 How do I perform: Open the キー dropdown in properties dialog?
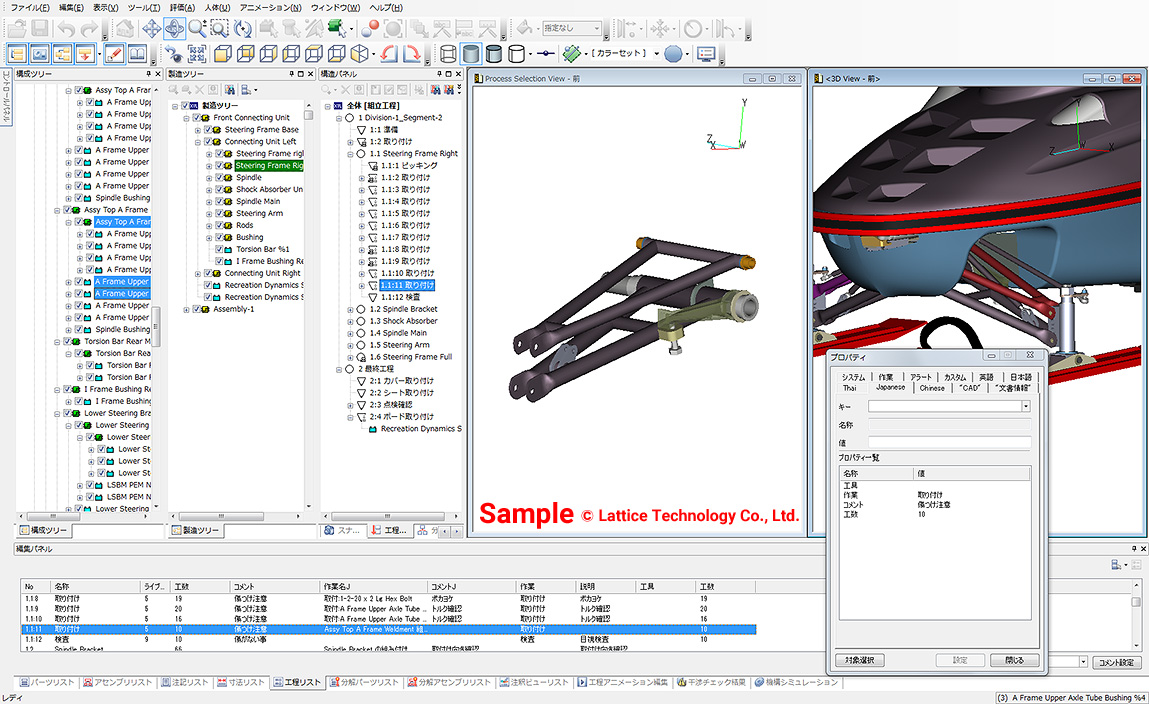(x=1025, y=407)
